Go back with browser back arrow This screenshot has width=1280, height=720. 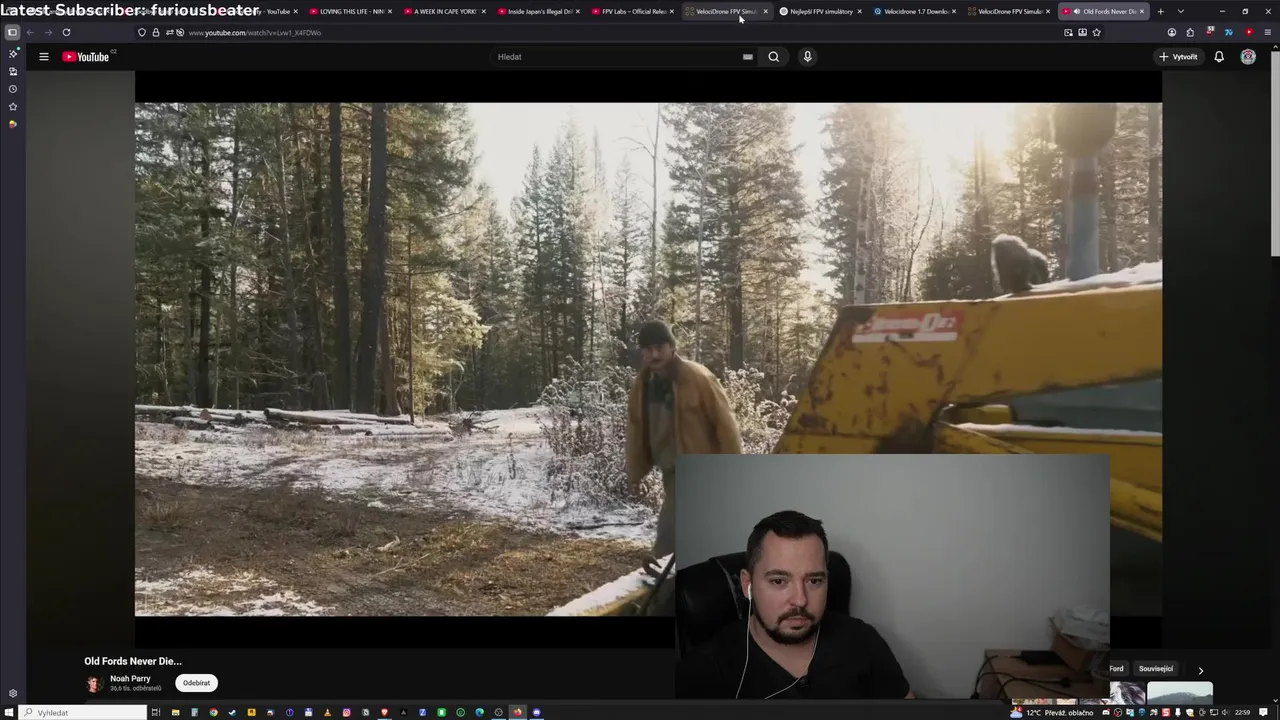coord(30,32)
